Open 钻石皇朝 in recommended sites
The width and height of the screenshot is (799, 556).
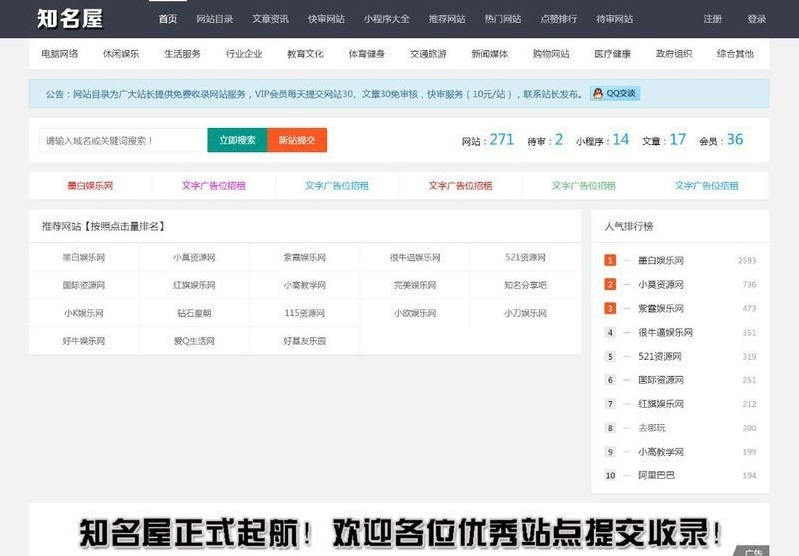(x=194, y=313)
